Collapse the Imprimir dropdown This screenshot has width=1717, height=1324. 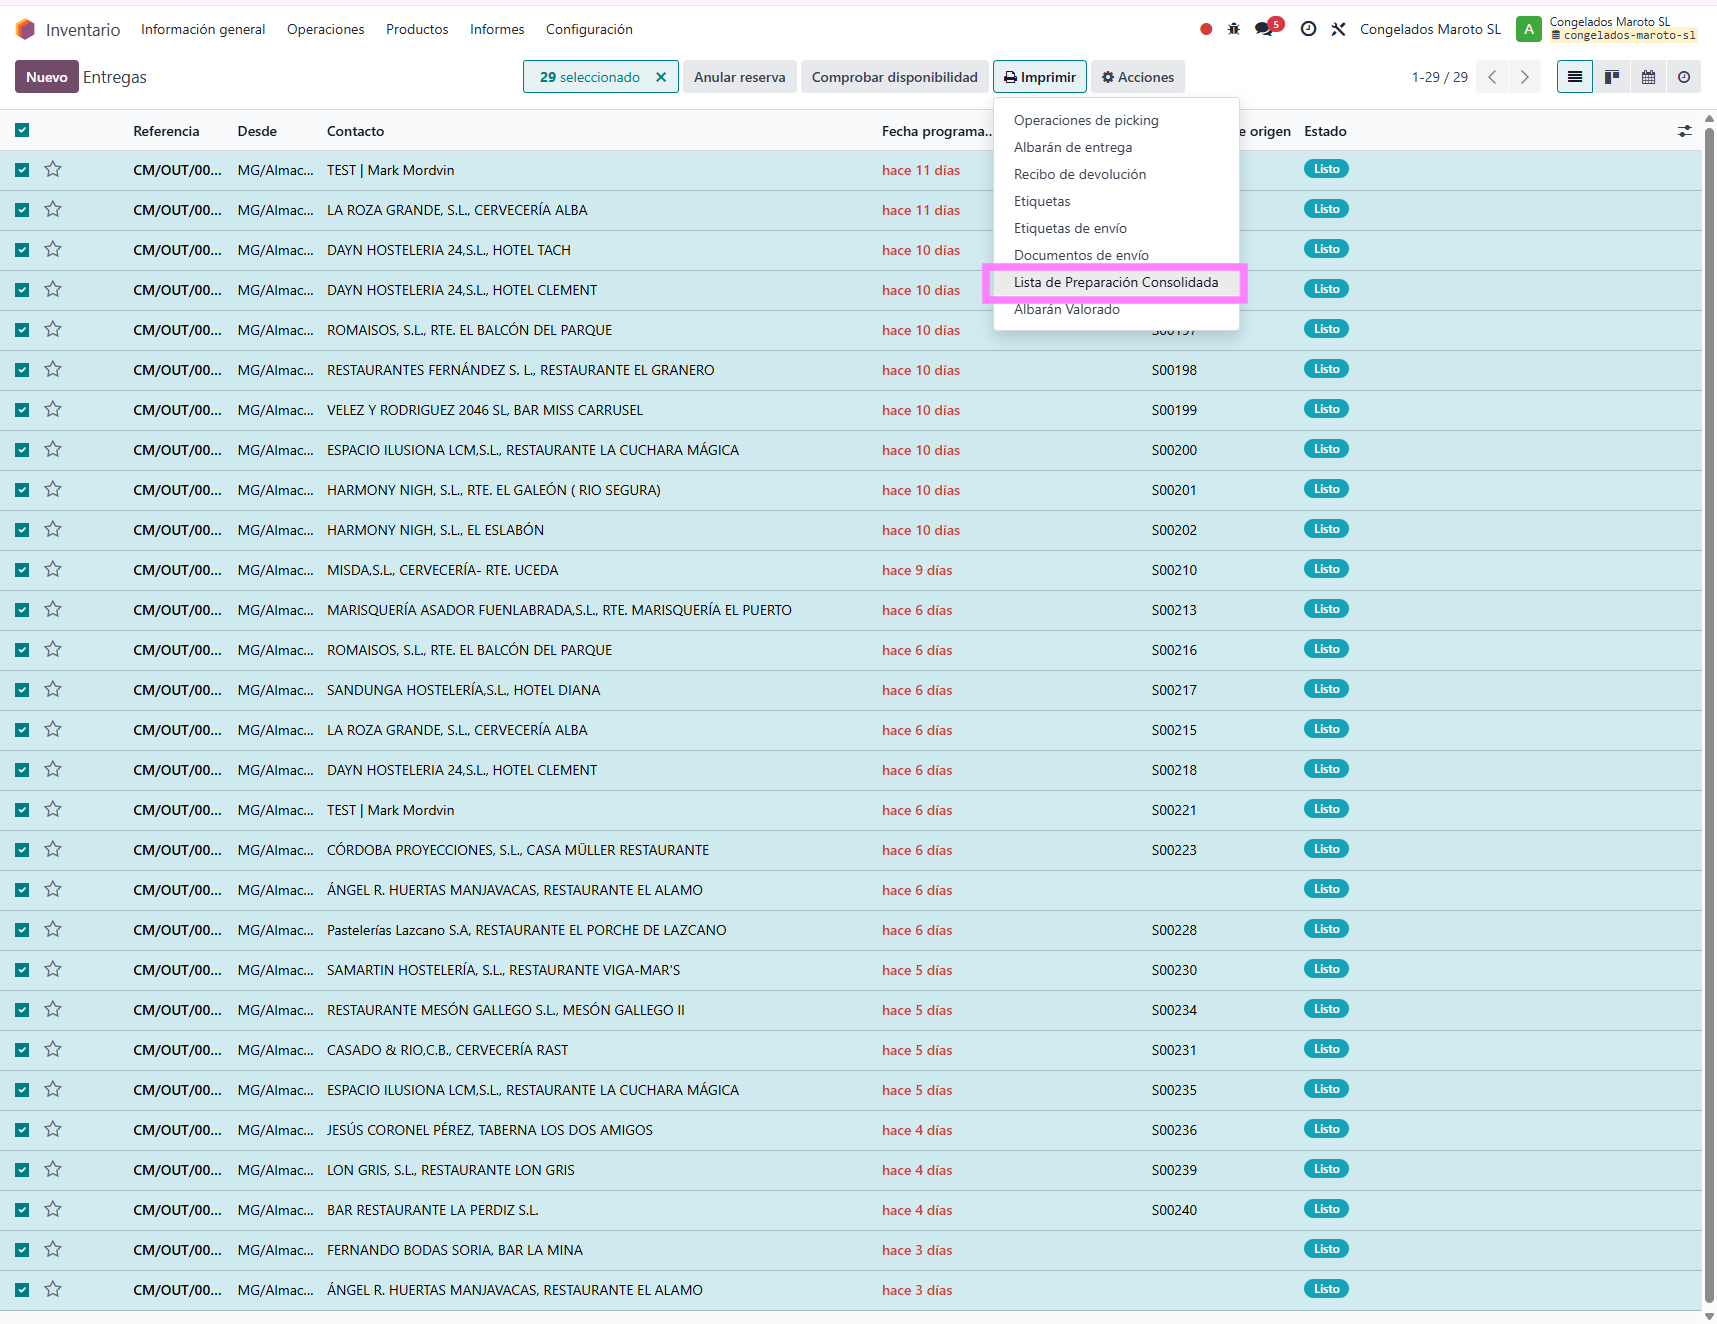point(1040,77)
